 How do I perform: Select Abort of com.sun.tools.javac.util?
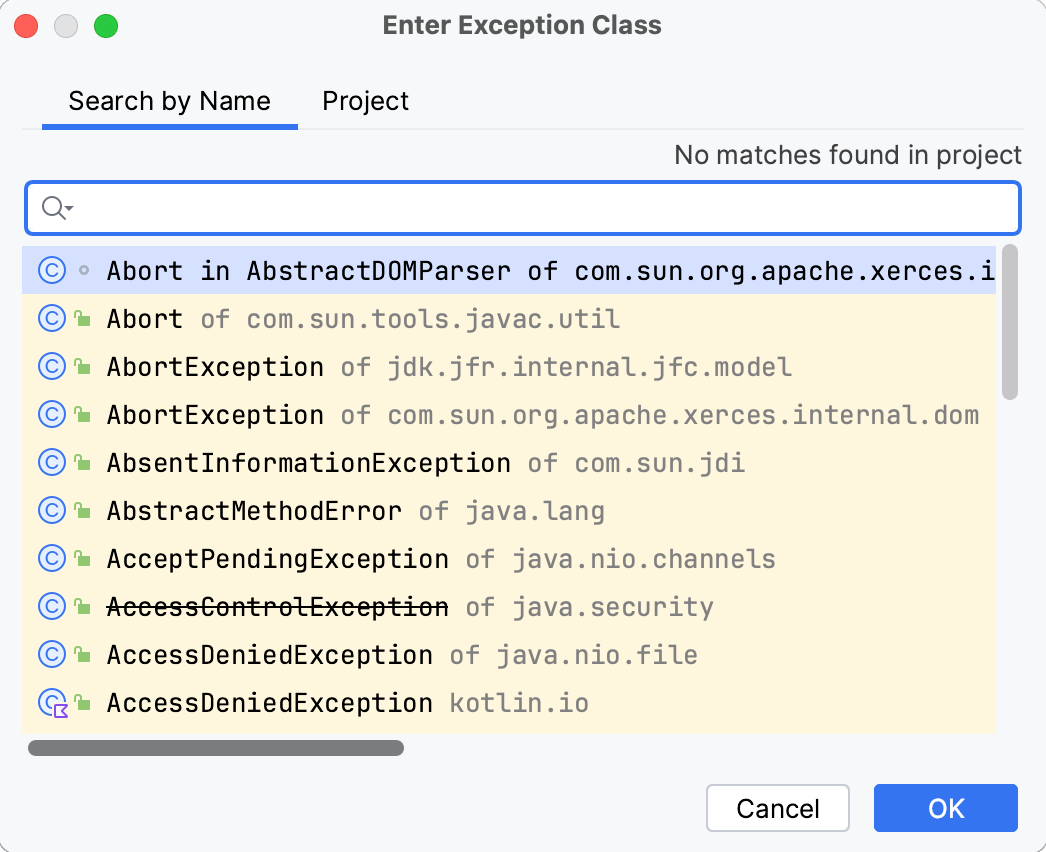(509, 318)
